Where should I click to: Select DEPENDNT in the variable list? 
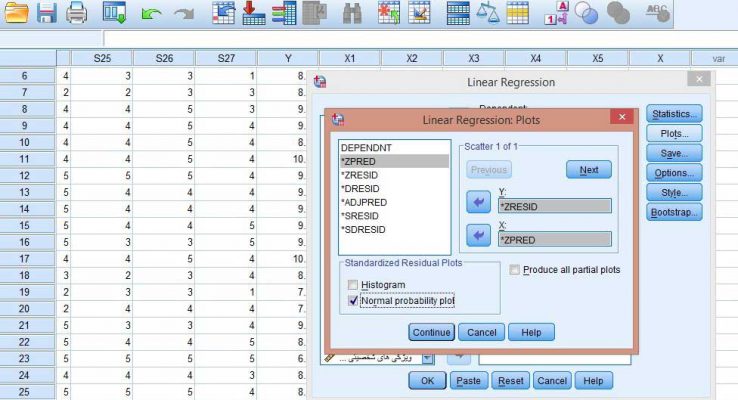point(394,148)
